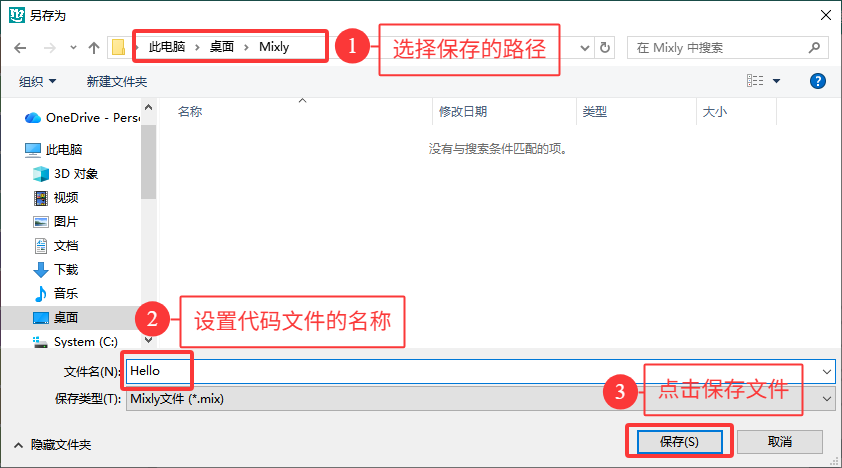The width and height of the screenshot is (842, 468).
Task: Open the view options dropdown arrow
Action: click(776, 81)
